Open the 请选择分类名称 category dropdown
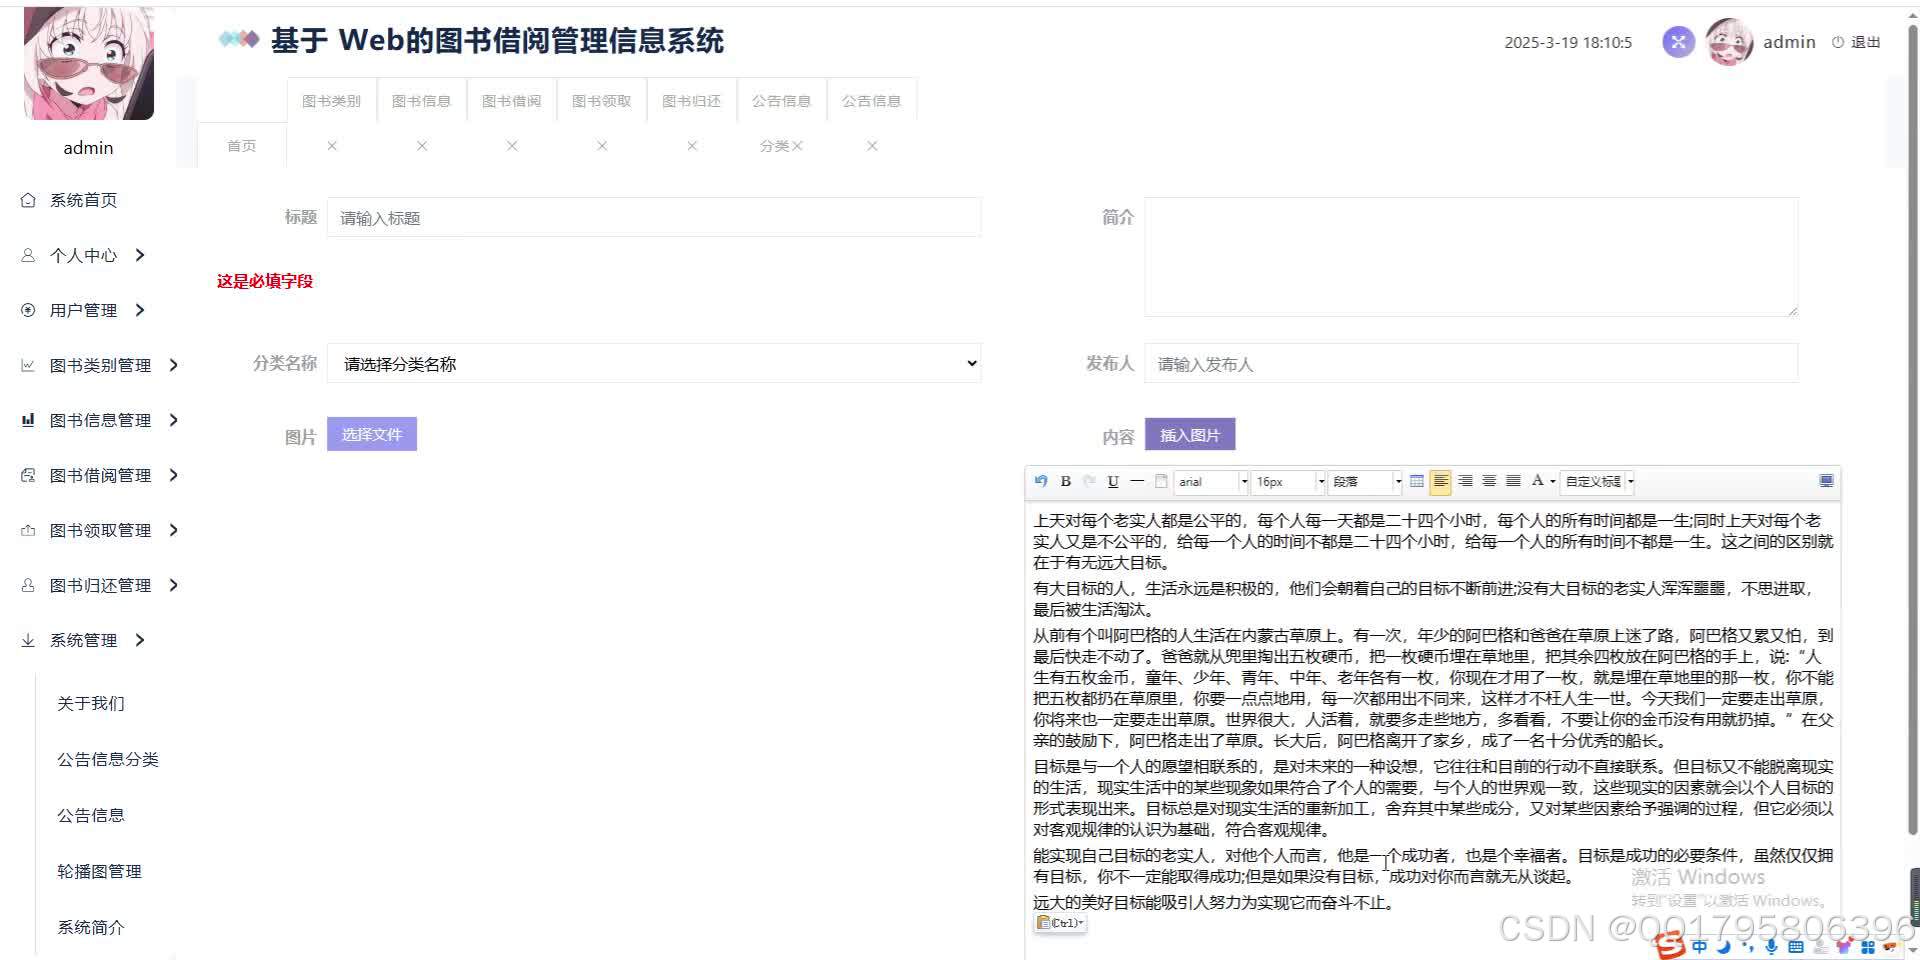1920x960 pixels. click(x=655, y=363)
